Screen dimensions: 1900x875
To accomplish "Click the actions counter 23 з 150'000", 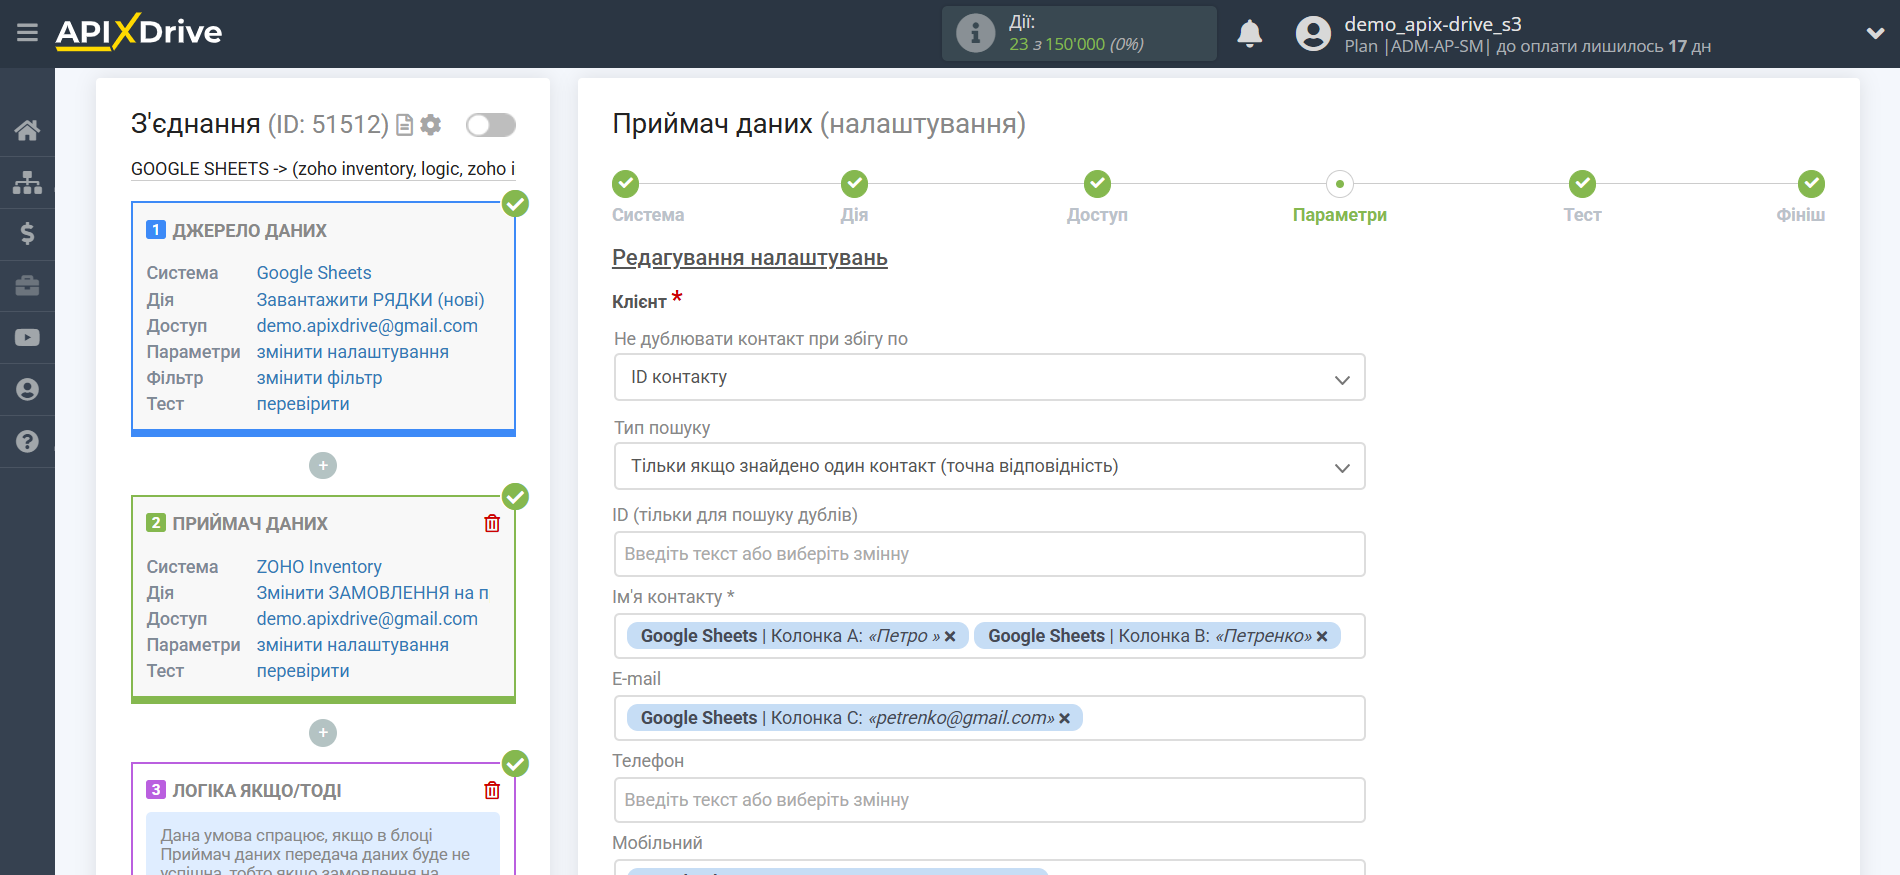I will click(x=1076, y=44).
